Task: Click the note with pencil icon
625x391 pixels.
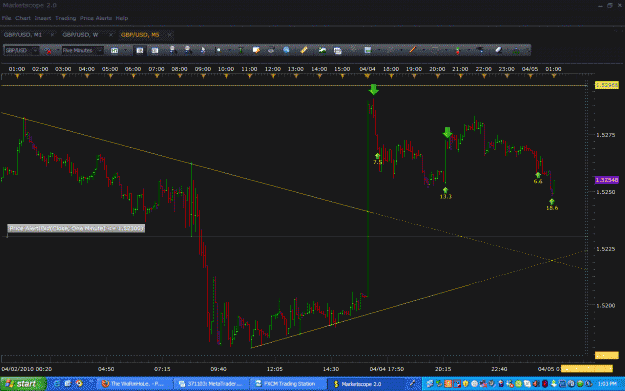Action: tap(256, 50)
